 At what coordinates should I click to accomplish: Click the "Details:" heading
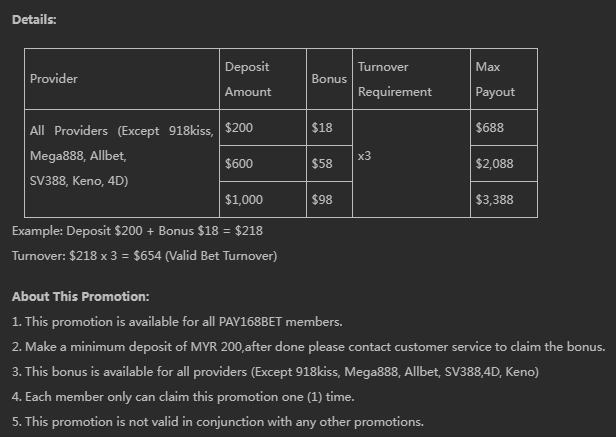tap(34, 20)
